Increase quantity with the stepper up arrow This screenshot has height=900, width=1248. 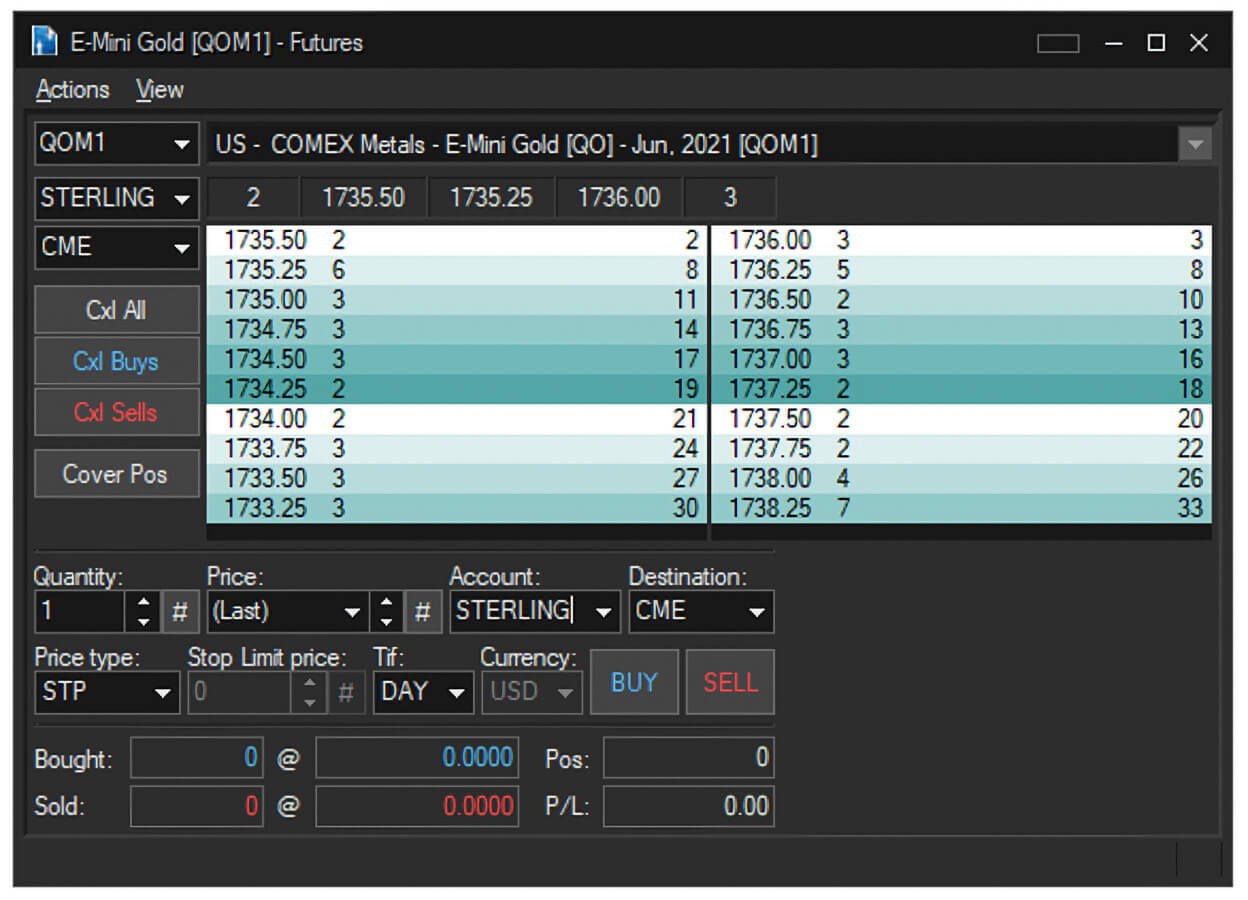[x=143, y=602]
